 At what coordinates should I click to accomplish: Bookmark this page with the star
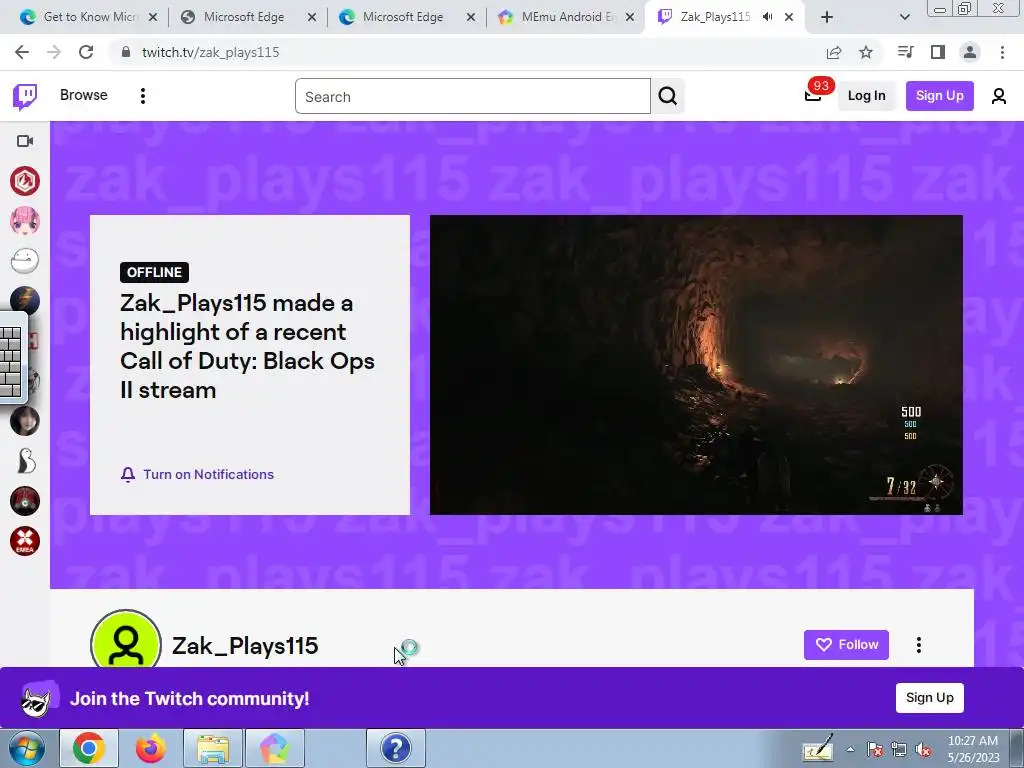click(866, 52)
